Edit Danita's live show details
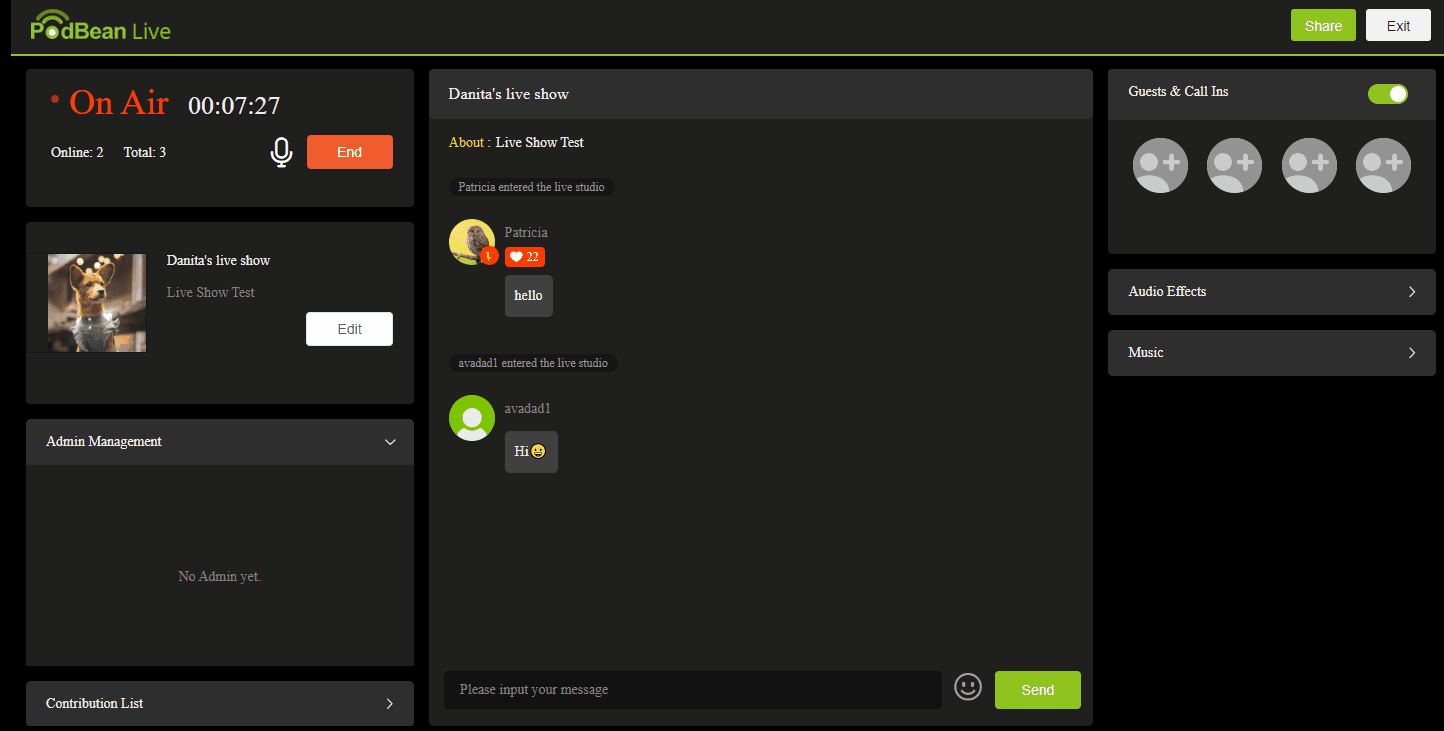 click(x=349, y=328)
